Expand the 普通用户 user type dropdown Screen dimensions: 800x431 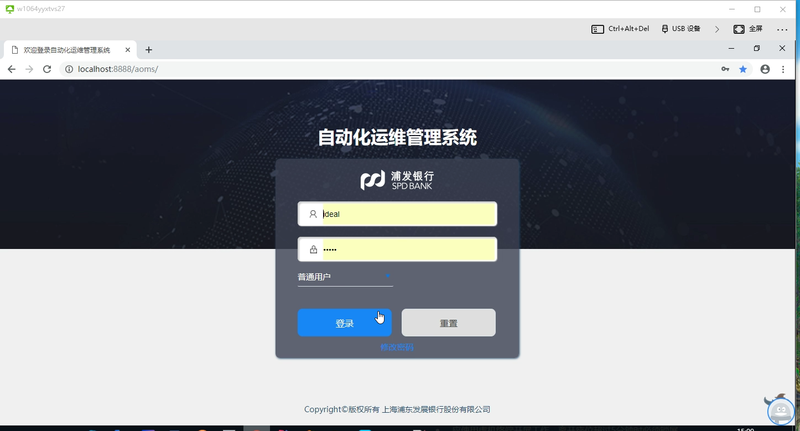(345, 277)
